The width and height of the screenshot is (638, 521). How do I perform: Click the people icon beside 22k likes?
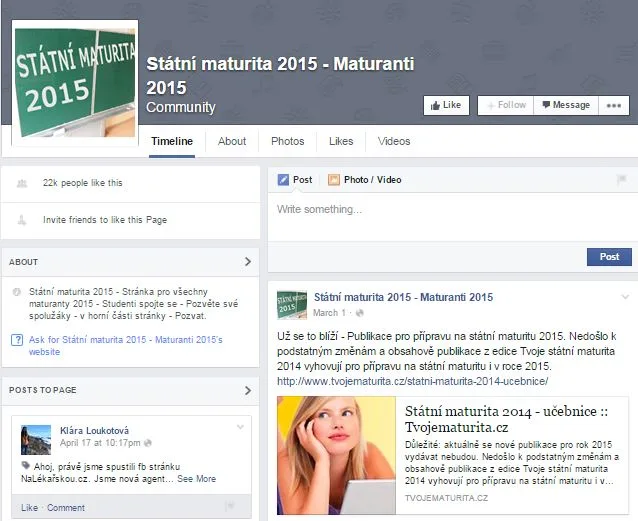pos(22,184)
